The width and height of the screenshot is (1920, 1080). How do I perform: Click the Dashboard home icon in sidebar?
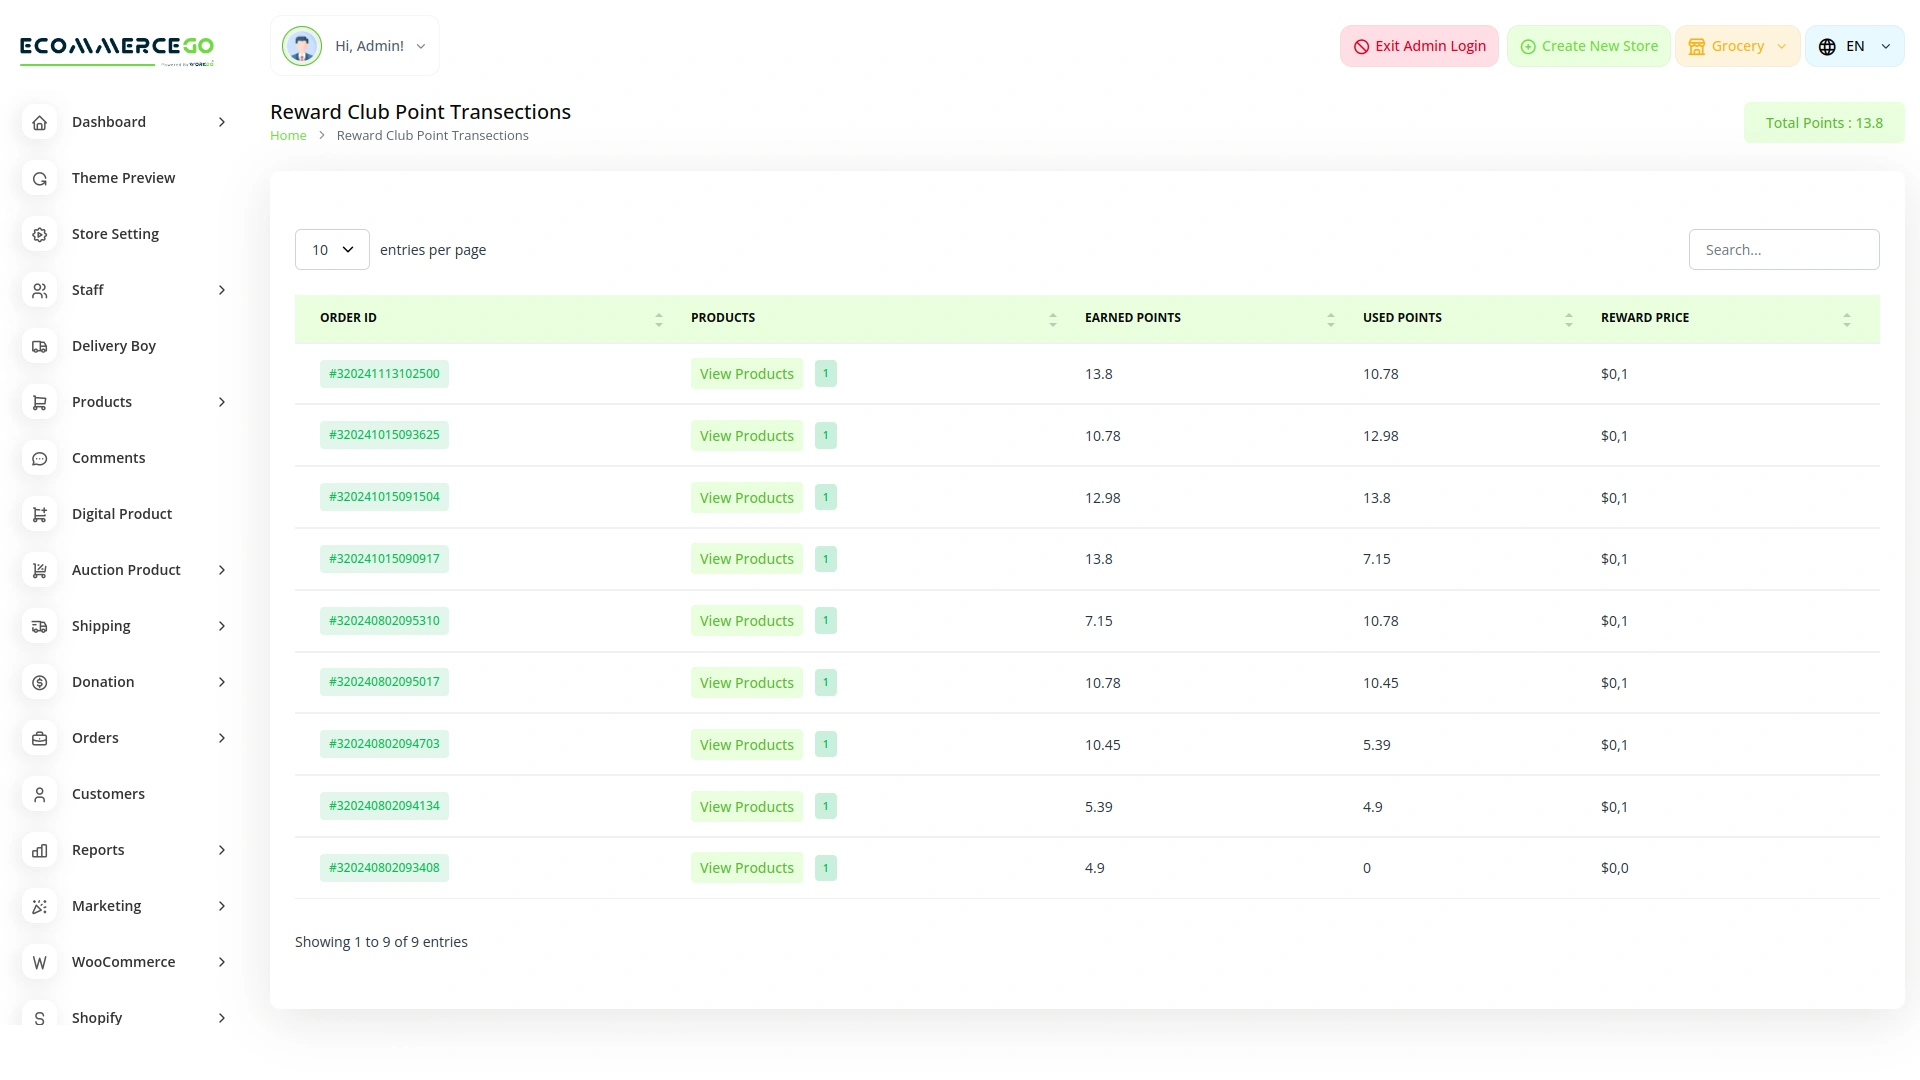40,122
